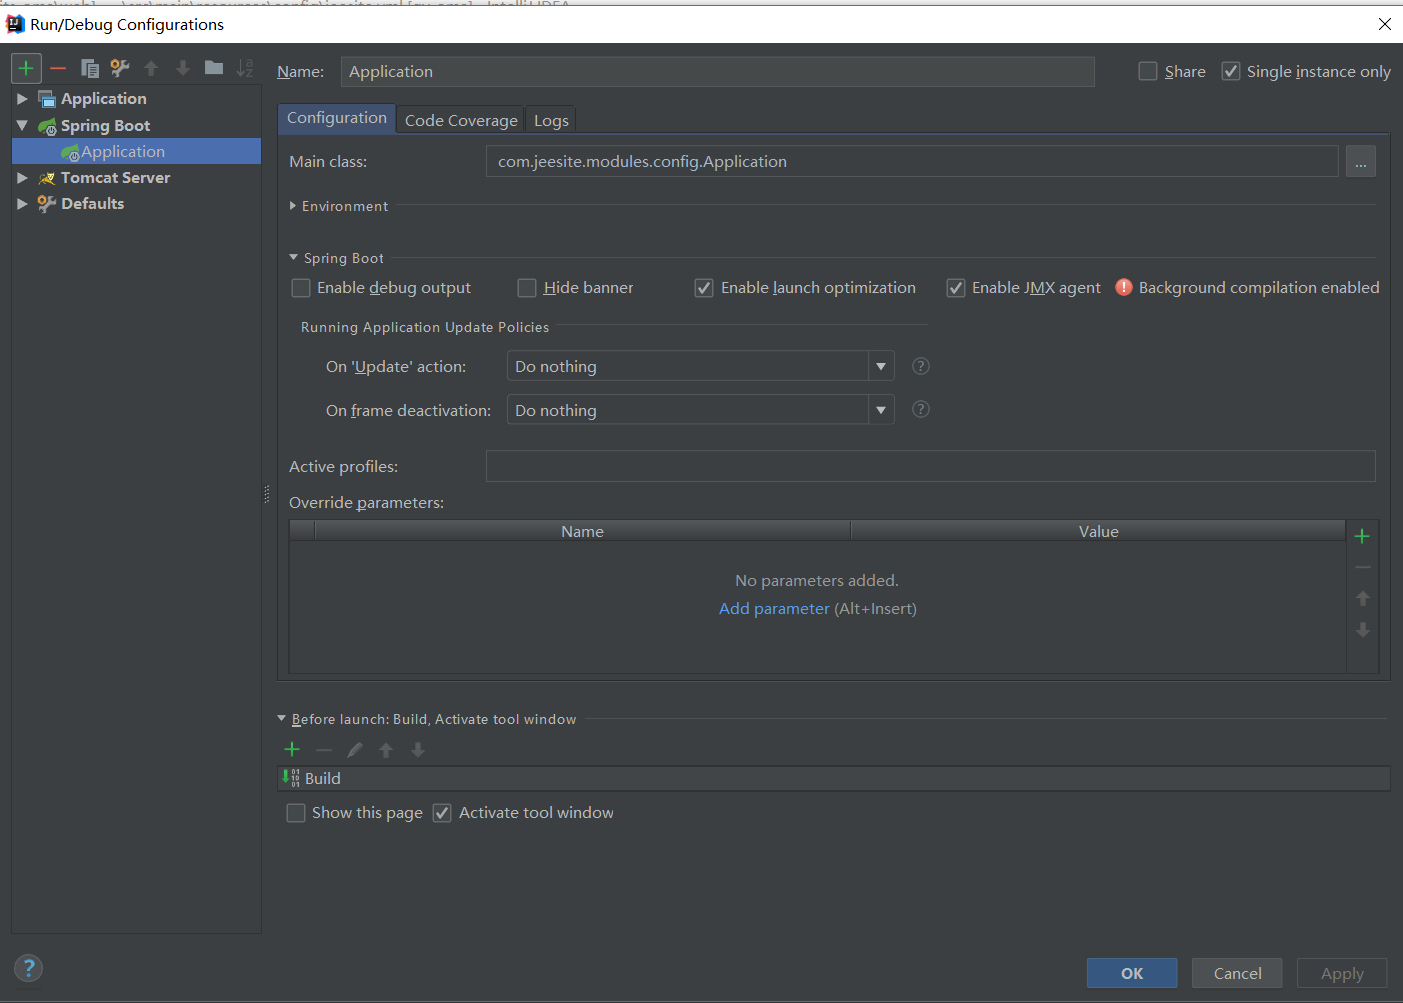Add a before launch task

pyautogui.click(x=292, y=749)
